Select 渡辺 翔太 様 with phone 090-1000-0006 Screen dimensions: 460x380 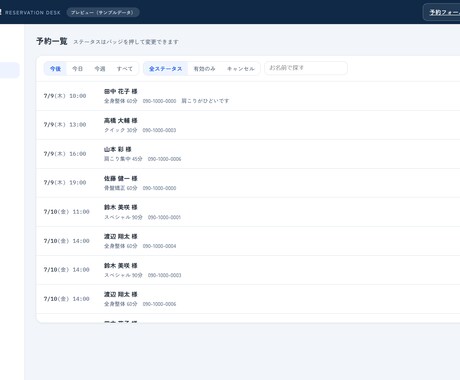(120, 294)
